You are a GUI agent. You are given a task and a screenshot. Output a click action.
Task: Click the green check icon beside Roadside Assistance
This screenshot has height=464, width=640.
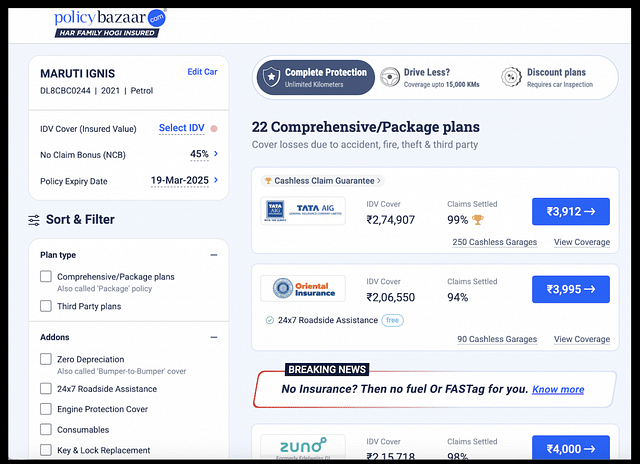tap(269, 320)
